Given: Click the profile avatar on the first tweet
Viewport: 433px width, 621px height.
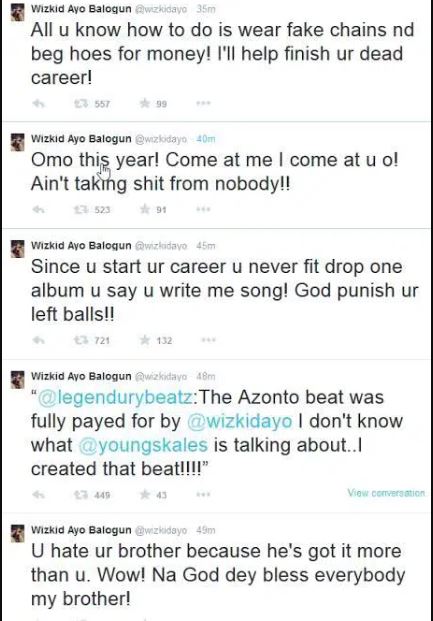Looking at the screenshot, I should pos(17,12).
